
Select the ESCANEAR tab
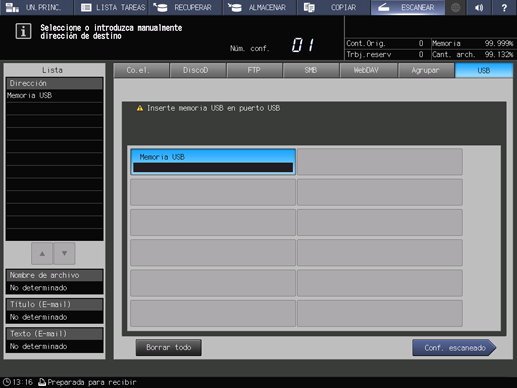[408, 7]
